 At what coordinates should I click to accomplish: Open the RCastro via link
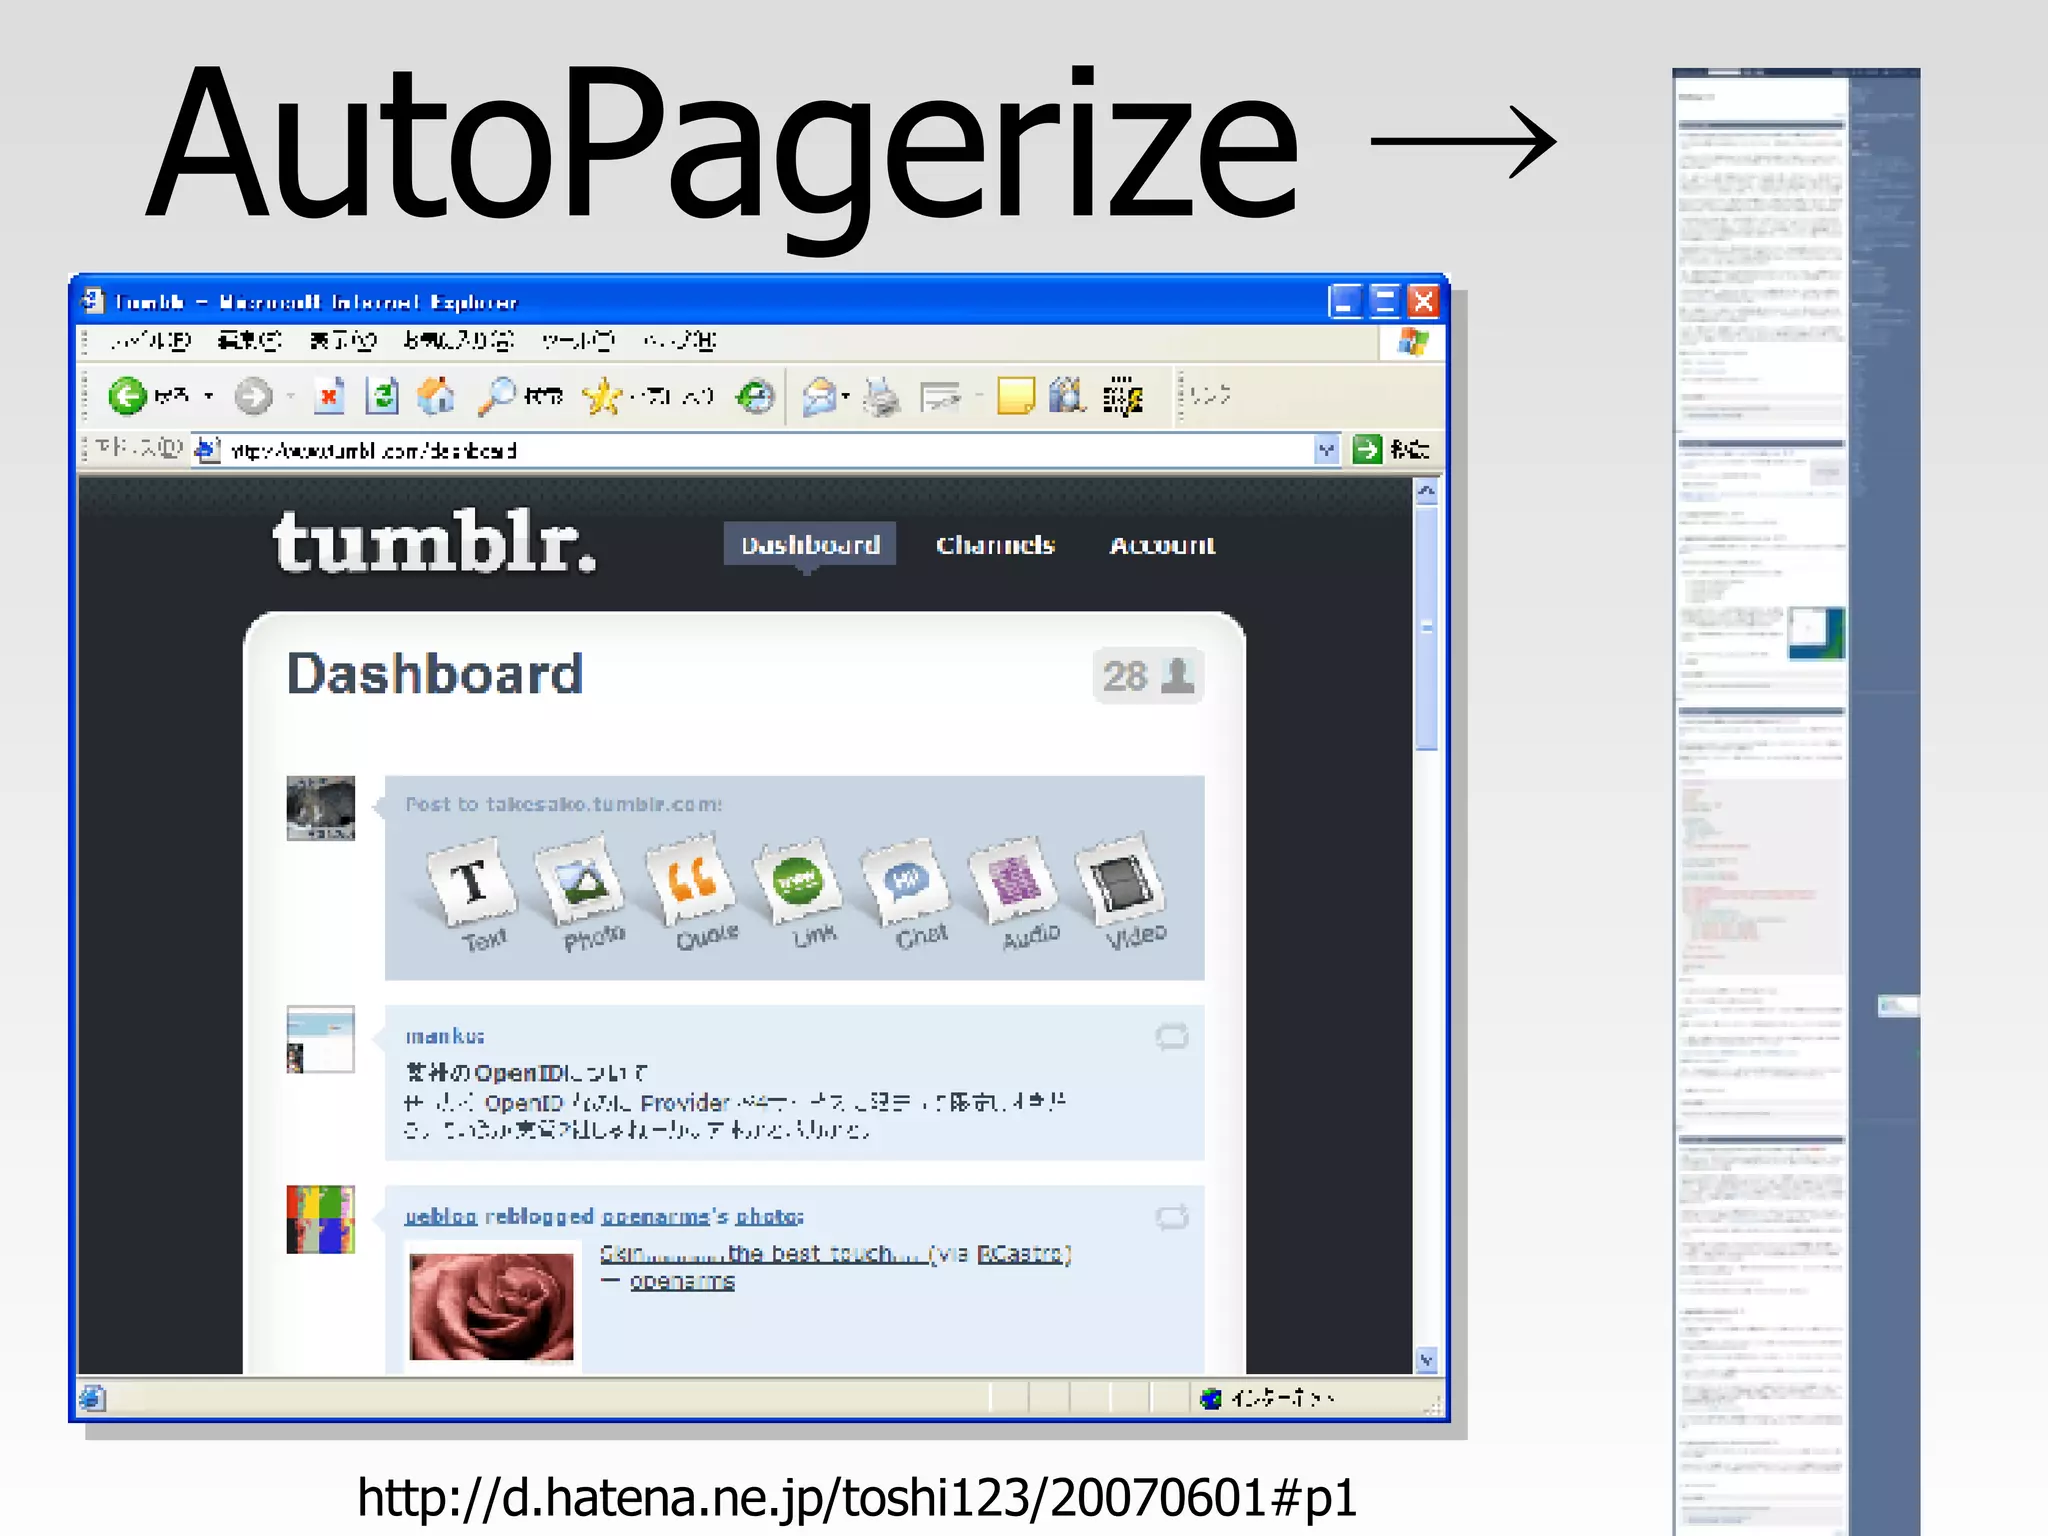[x=1020, y=1254]
